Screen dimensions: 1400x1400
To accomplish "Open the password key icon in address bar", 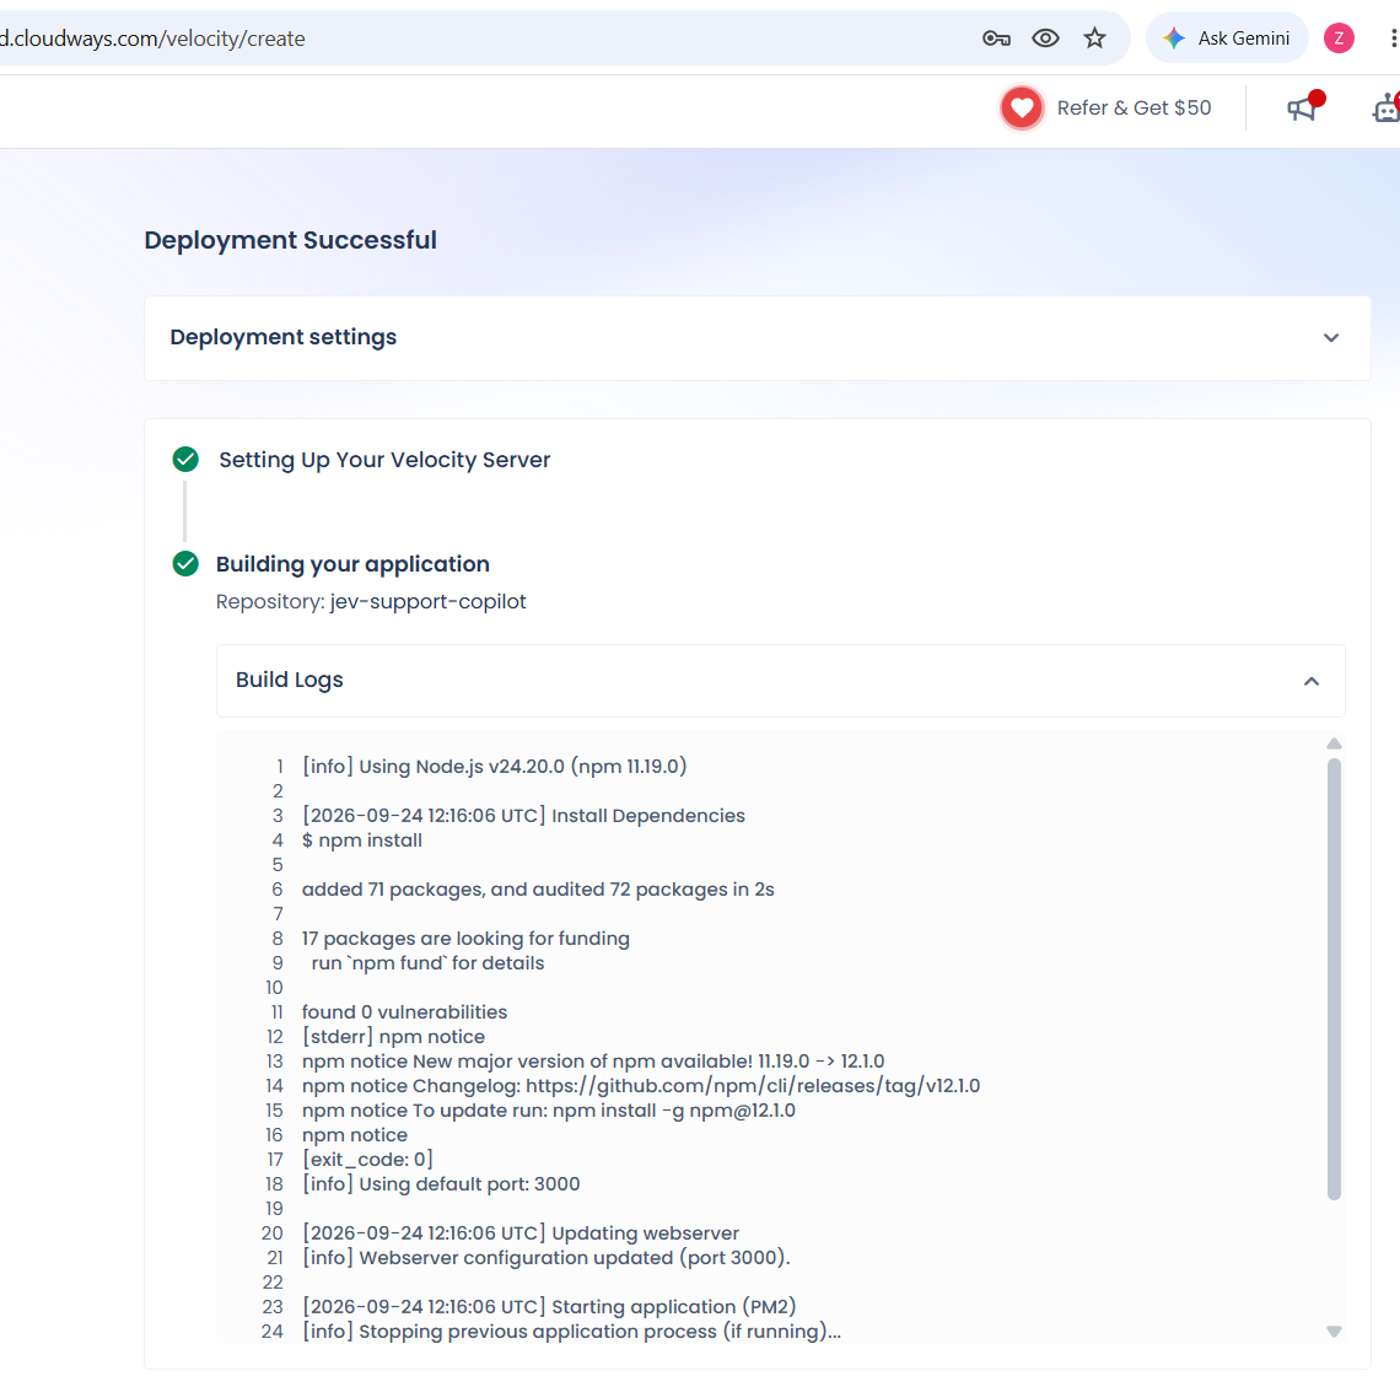I will pyautogui.click(x=996, y=39).
